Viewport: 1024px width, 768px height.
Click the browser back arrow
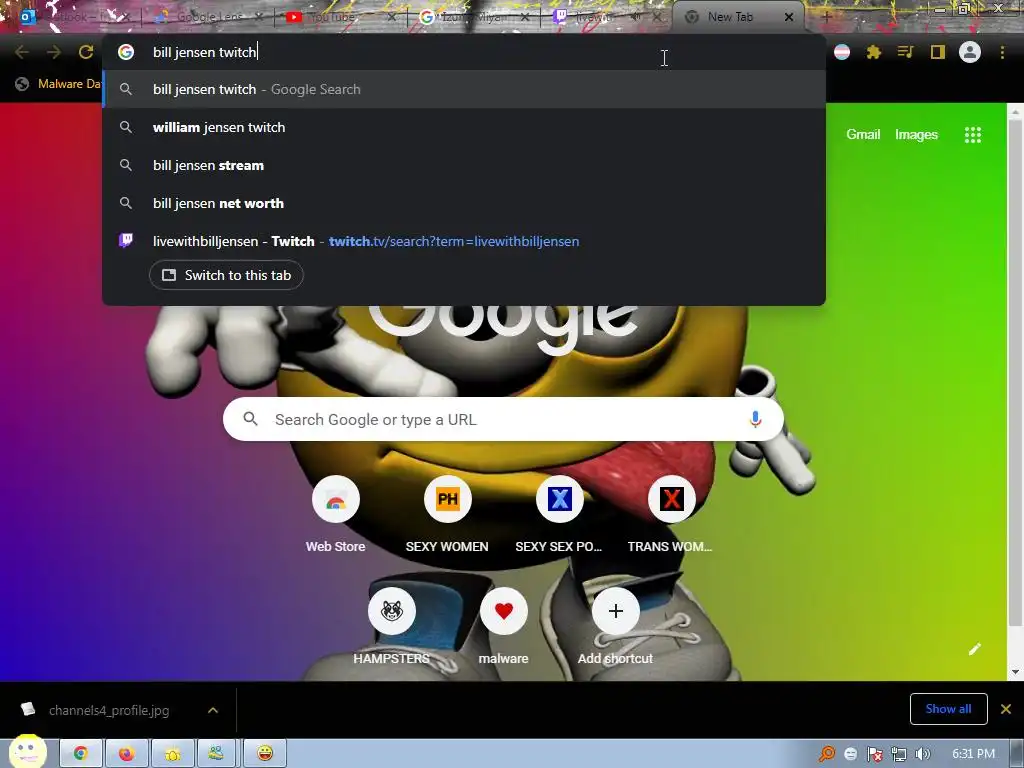(22, 52)
